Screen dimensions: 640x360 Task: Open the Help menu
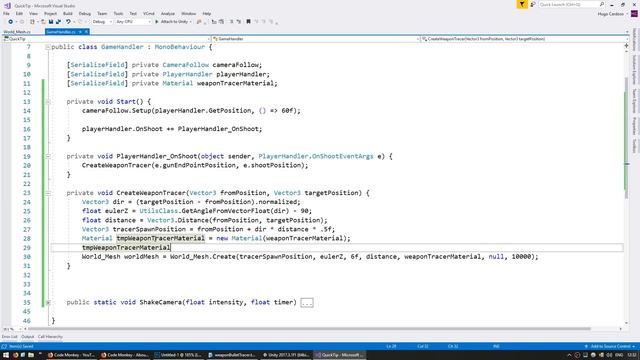pos(207,13)
